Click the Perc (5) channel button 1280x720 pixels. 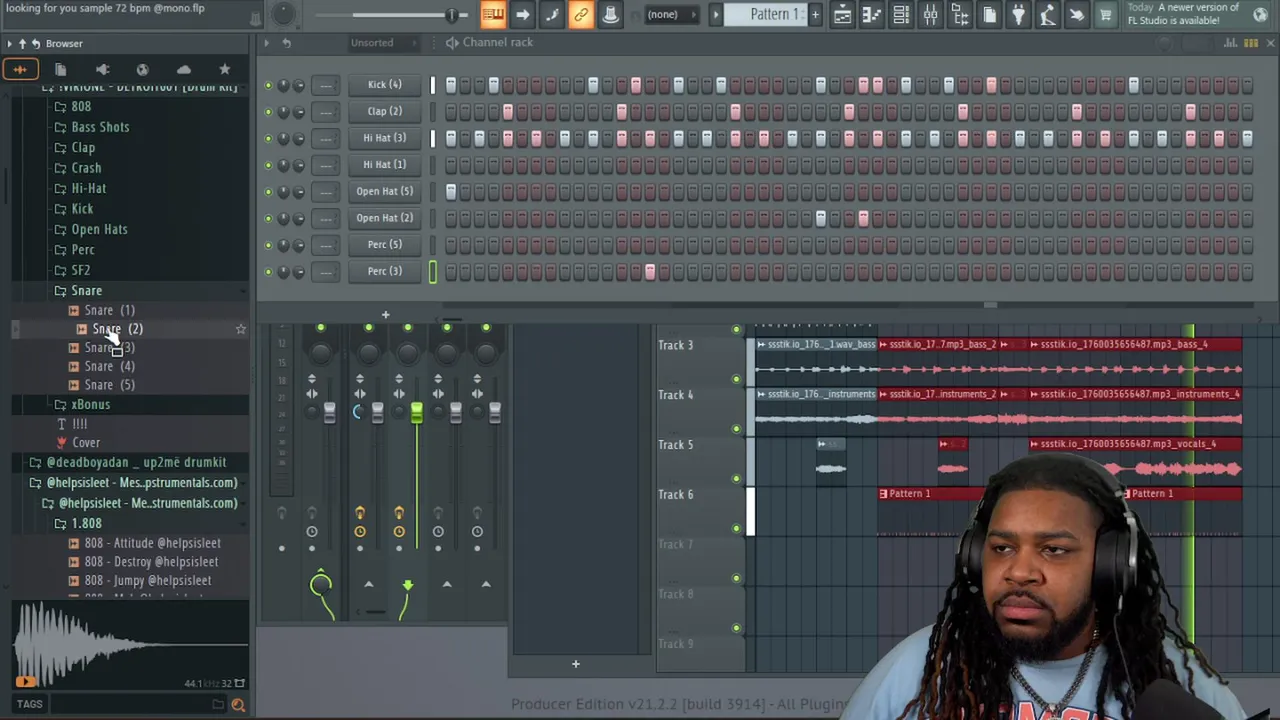(385, 245)
